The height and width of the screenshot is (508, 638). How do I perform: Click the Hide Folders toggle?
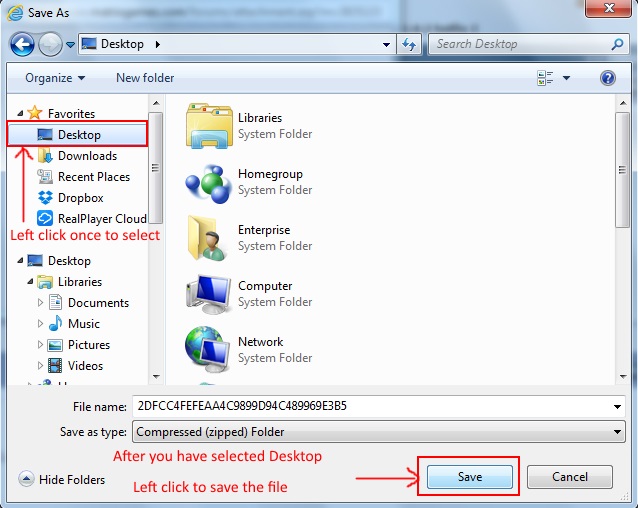[x=62, y=479]
